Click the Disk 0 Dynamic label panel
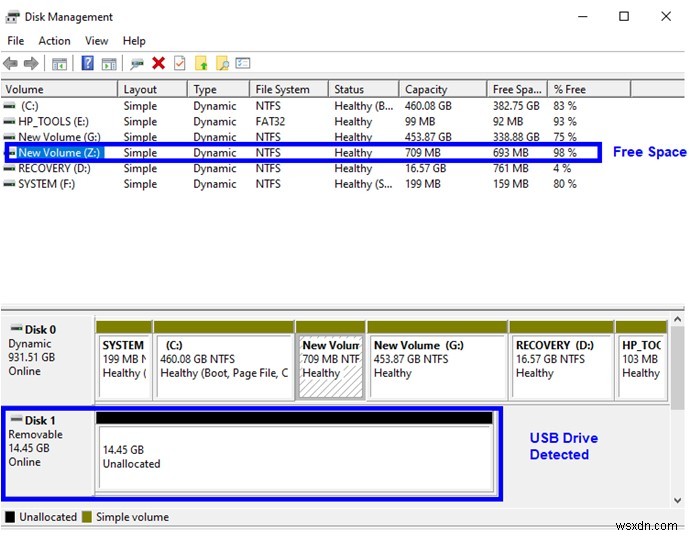Image resolution: width=689 pixels, height=536 pixels. [x=48, y=359]
